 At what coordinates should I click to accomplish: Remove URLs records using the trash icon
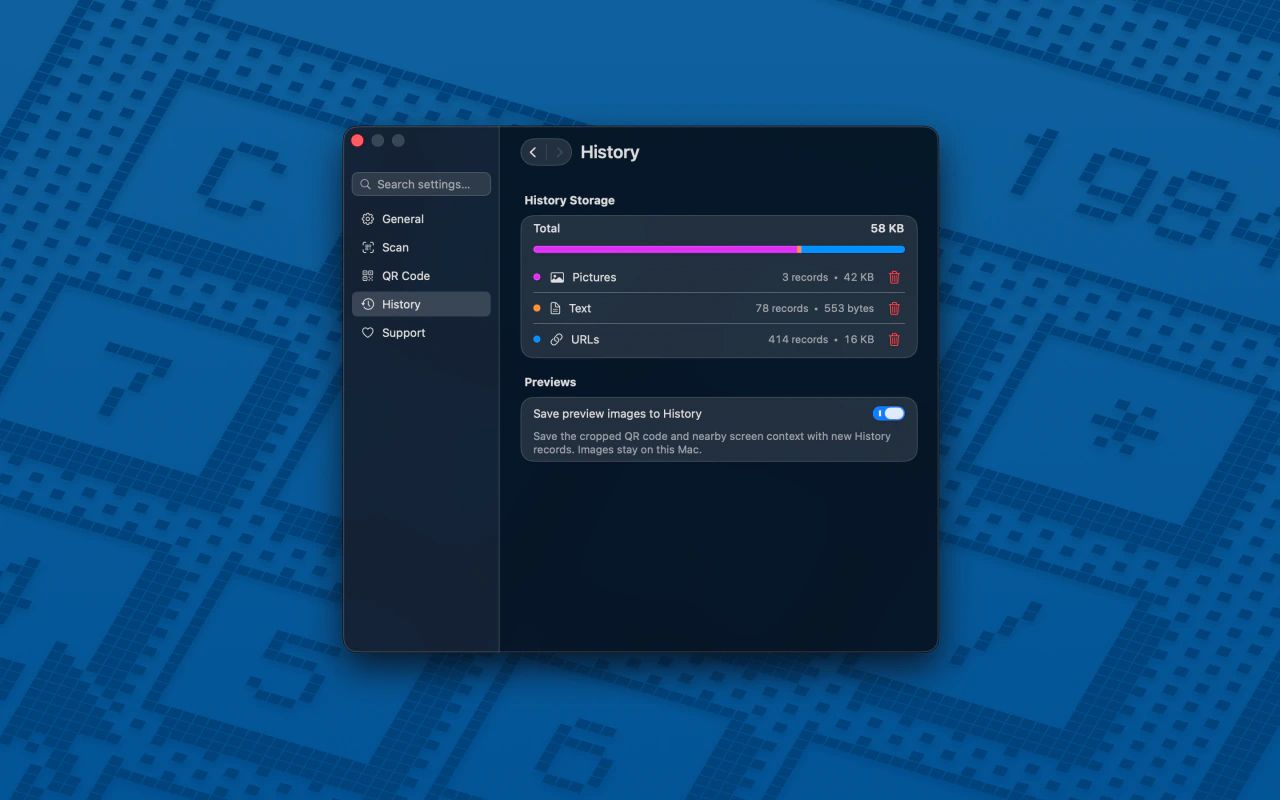894,339
